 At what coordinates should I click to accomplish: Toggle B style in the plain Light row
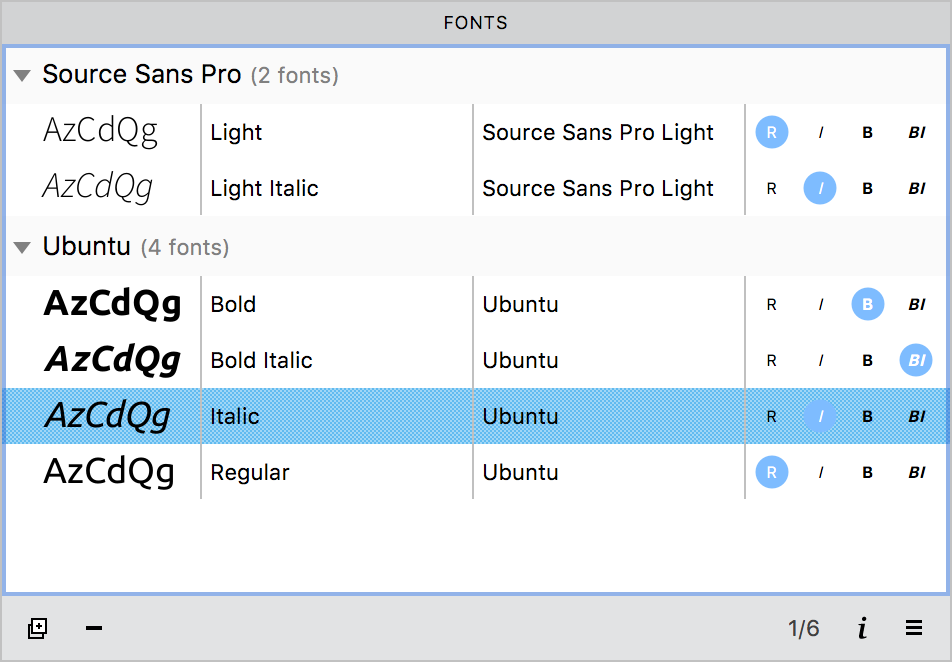coord(868,132)
